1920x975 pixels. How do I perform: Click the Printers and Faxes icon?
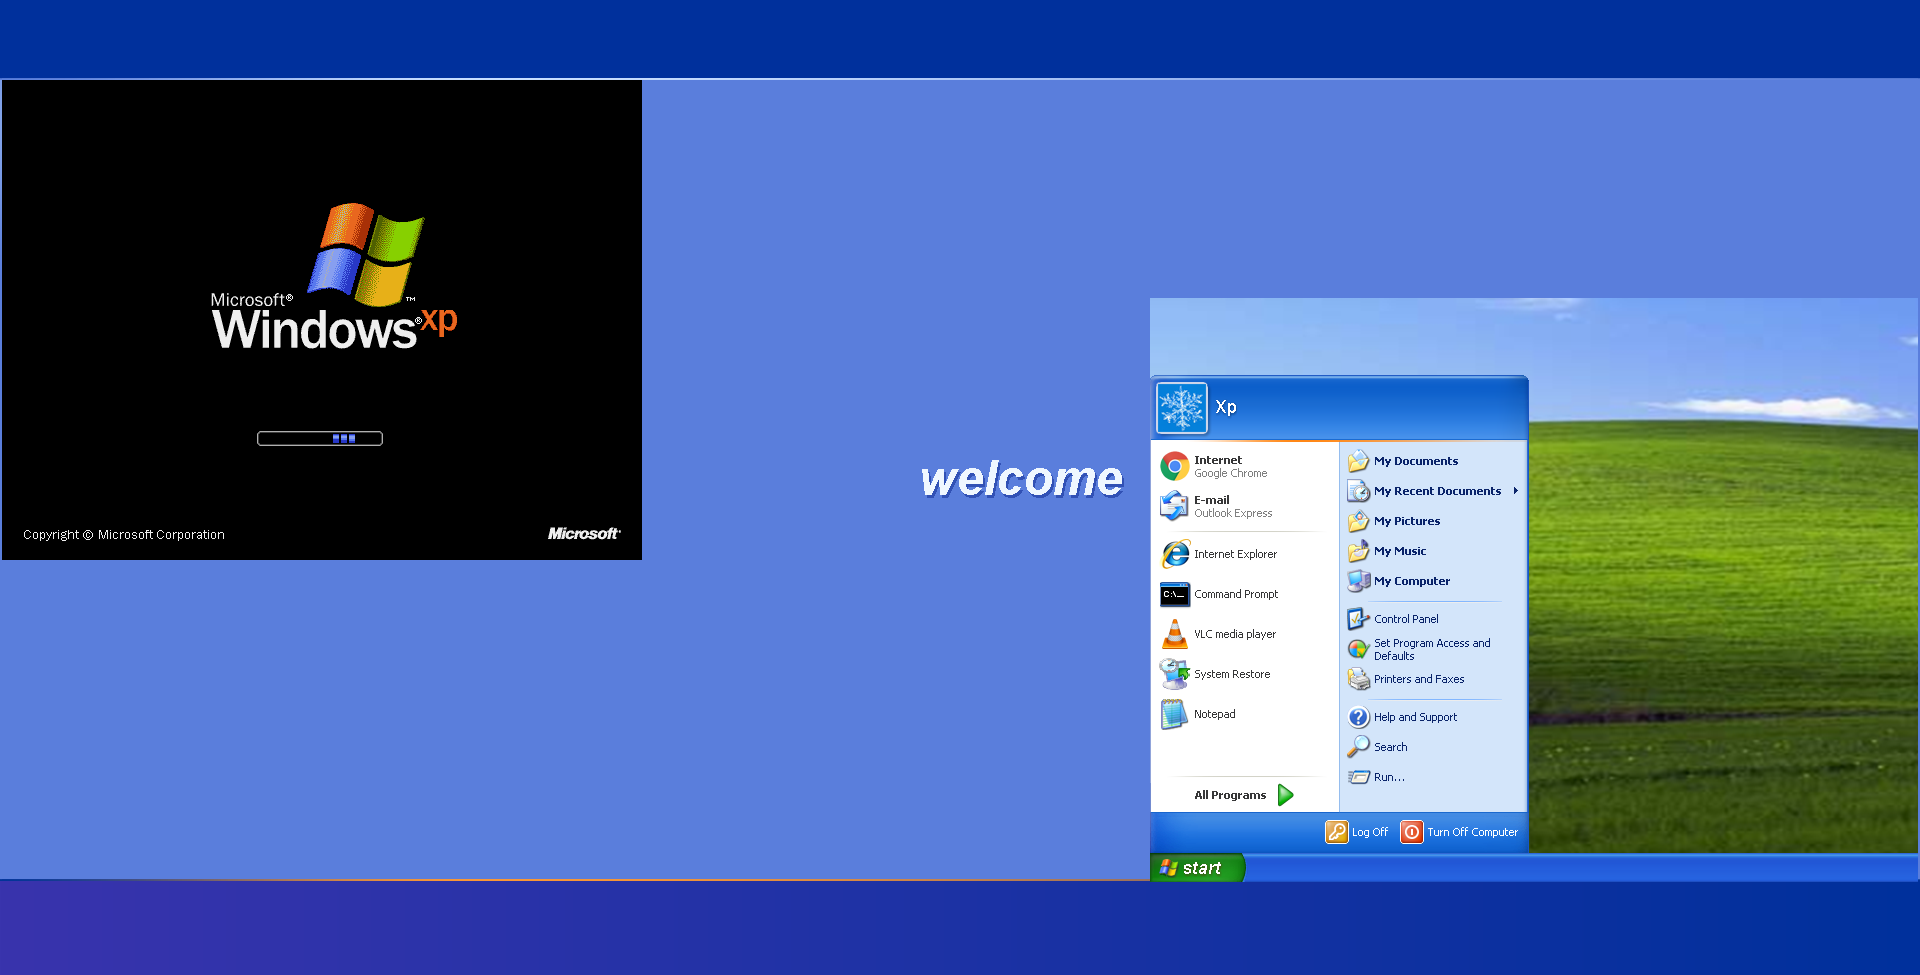point(1358,679)
